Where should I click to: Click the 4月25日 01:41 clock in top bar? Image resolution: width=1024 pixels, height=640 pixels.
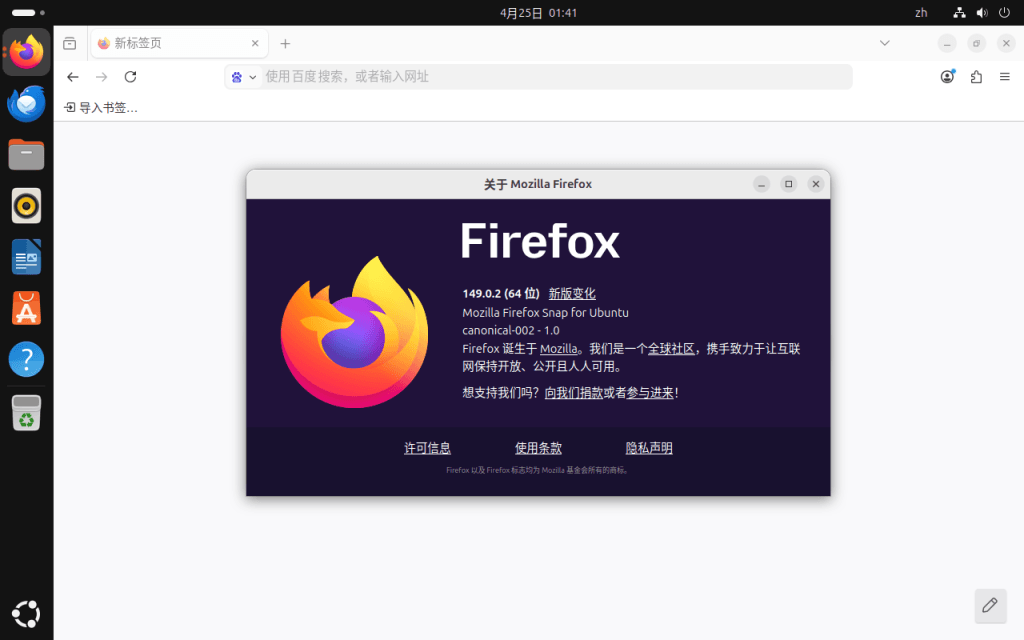[x=538, y=13]
